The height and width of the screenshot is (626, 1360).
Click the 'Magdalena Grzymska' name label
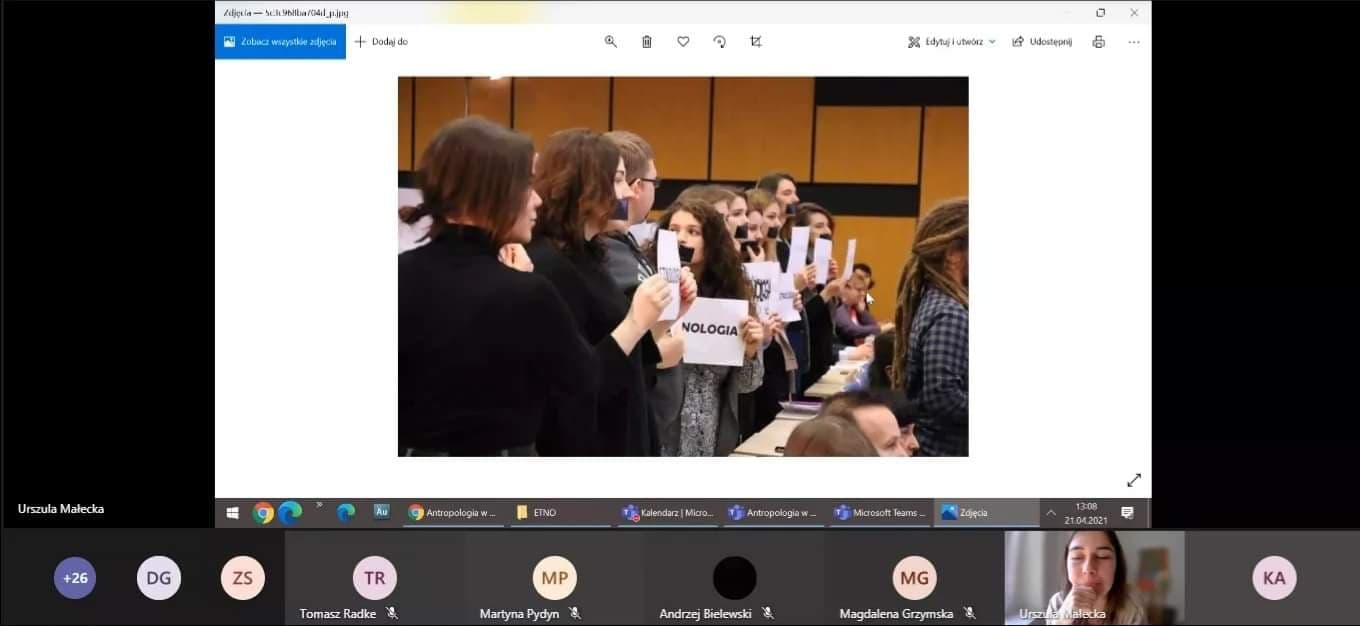click(897, 614)
